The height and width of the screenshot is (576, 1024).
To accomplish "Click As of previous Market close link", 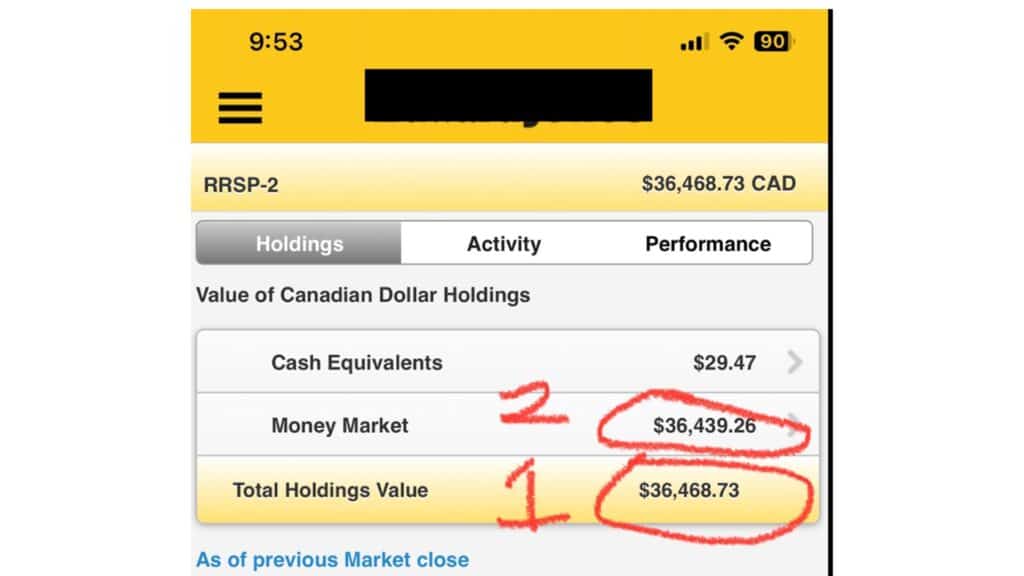I will [332, 560].
